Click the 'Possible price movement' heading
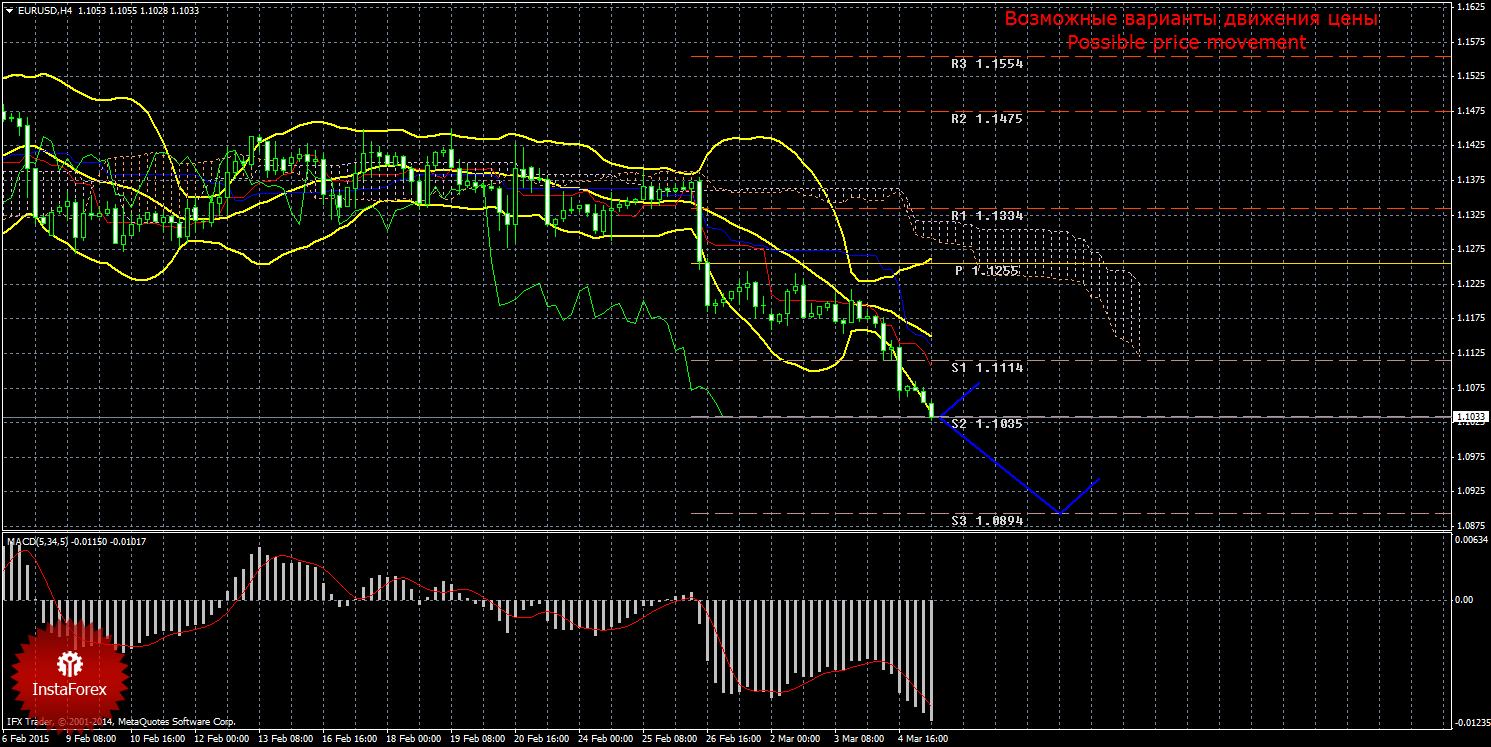The height and width of the screenshot is (747, 1491). click(x=1187, y=42)
